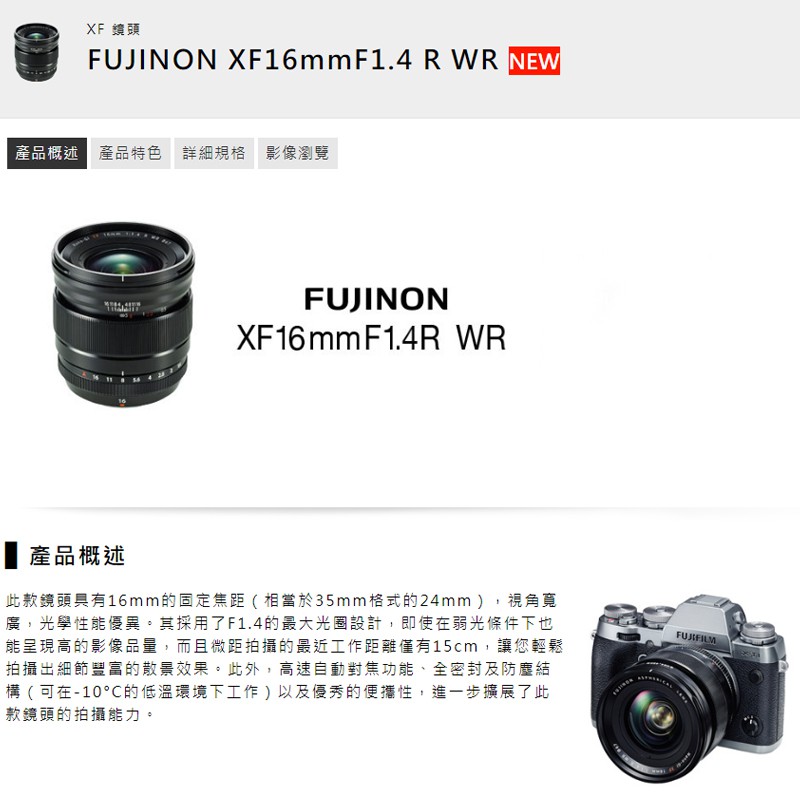Image resolution: width=800 pixels, height=800 pixels.
Task: Click the 35mm格式的24mm text in description
Action: point(393,601)
